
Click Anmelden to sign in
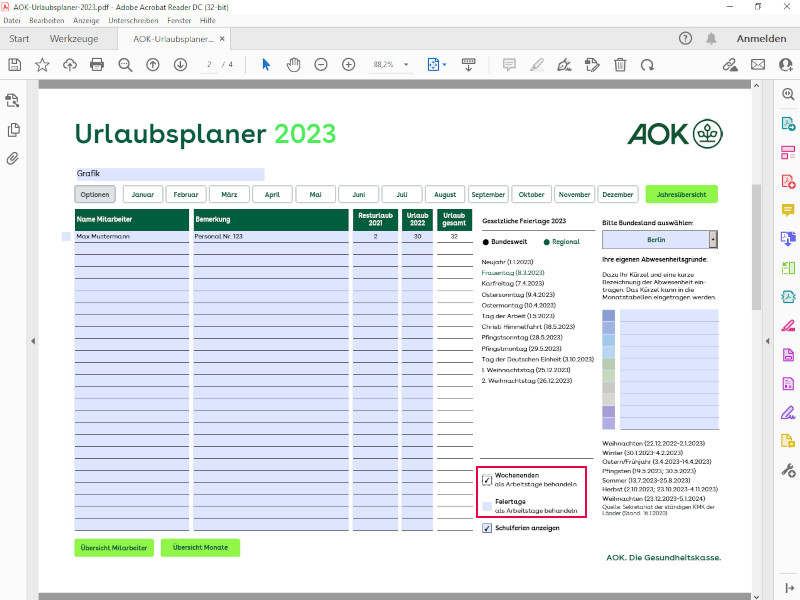point(761,39)
